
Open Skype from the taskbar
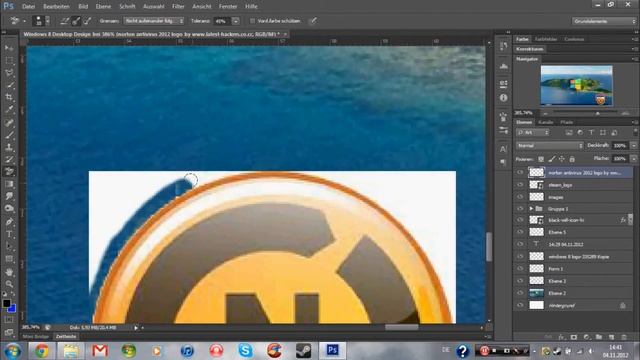coord(245,351)
